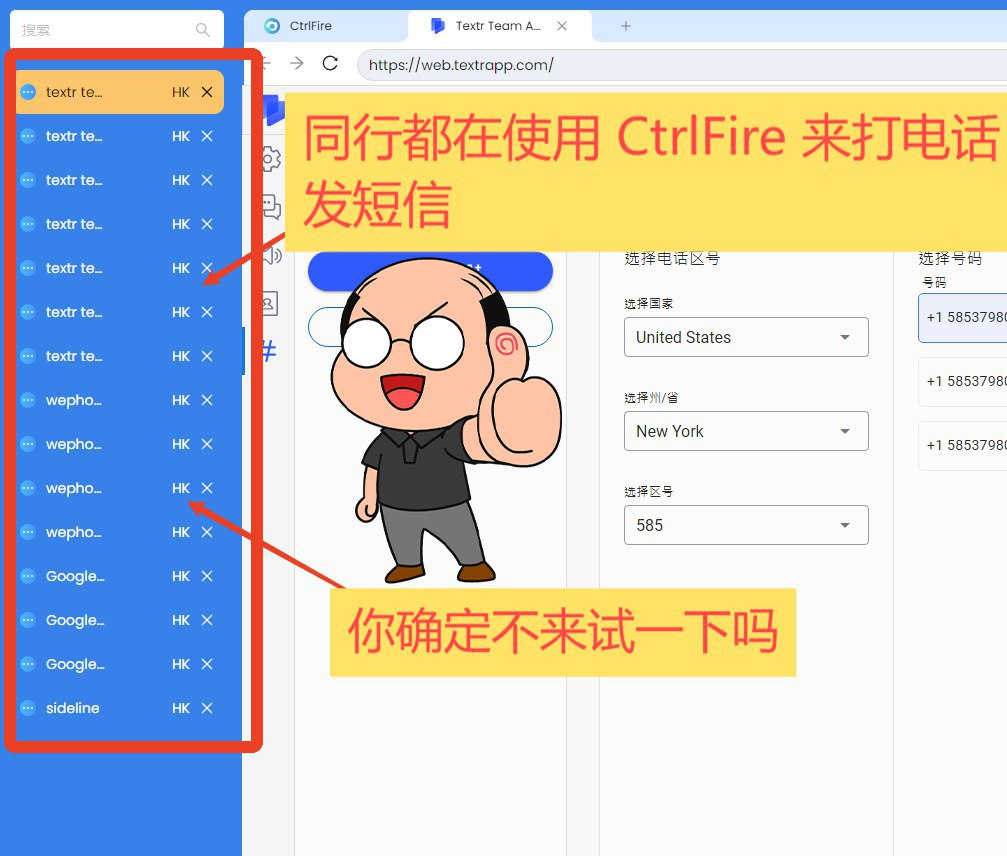Open the 585 area code dropdown
The height and width of the screenshot is (856, 1007).
click(746, 525)
